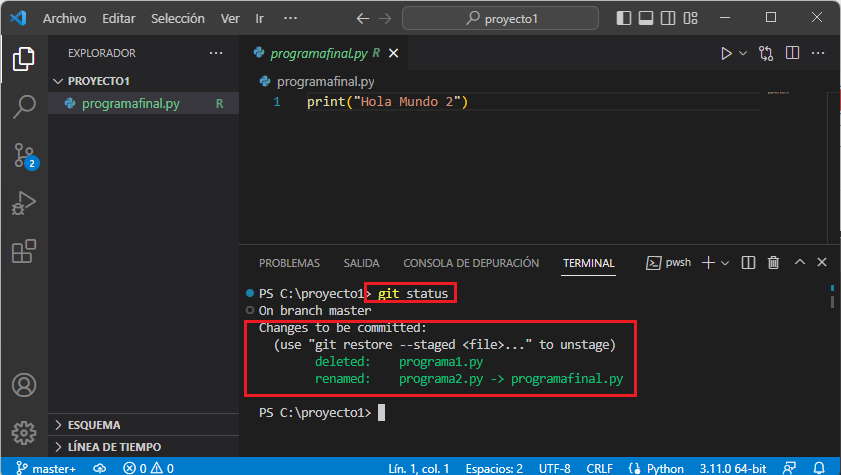The height and width of the screenshot is (475, 841).
Task: Select the programafinal.py editor tab
Action: click(x=323, y=53)
